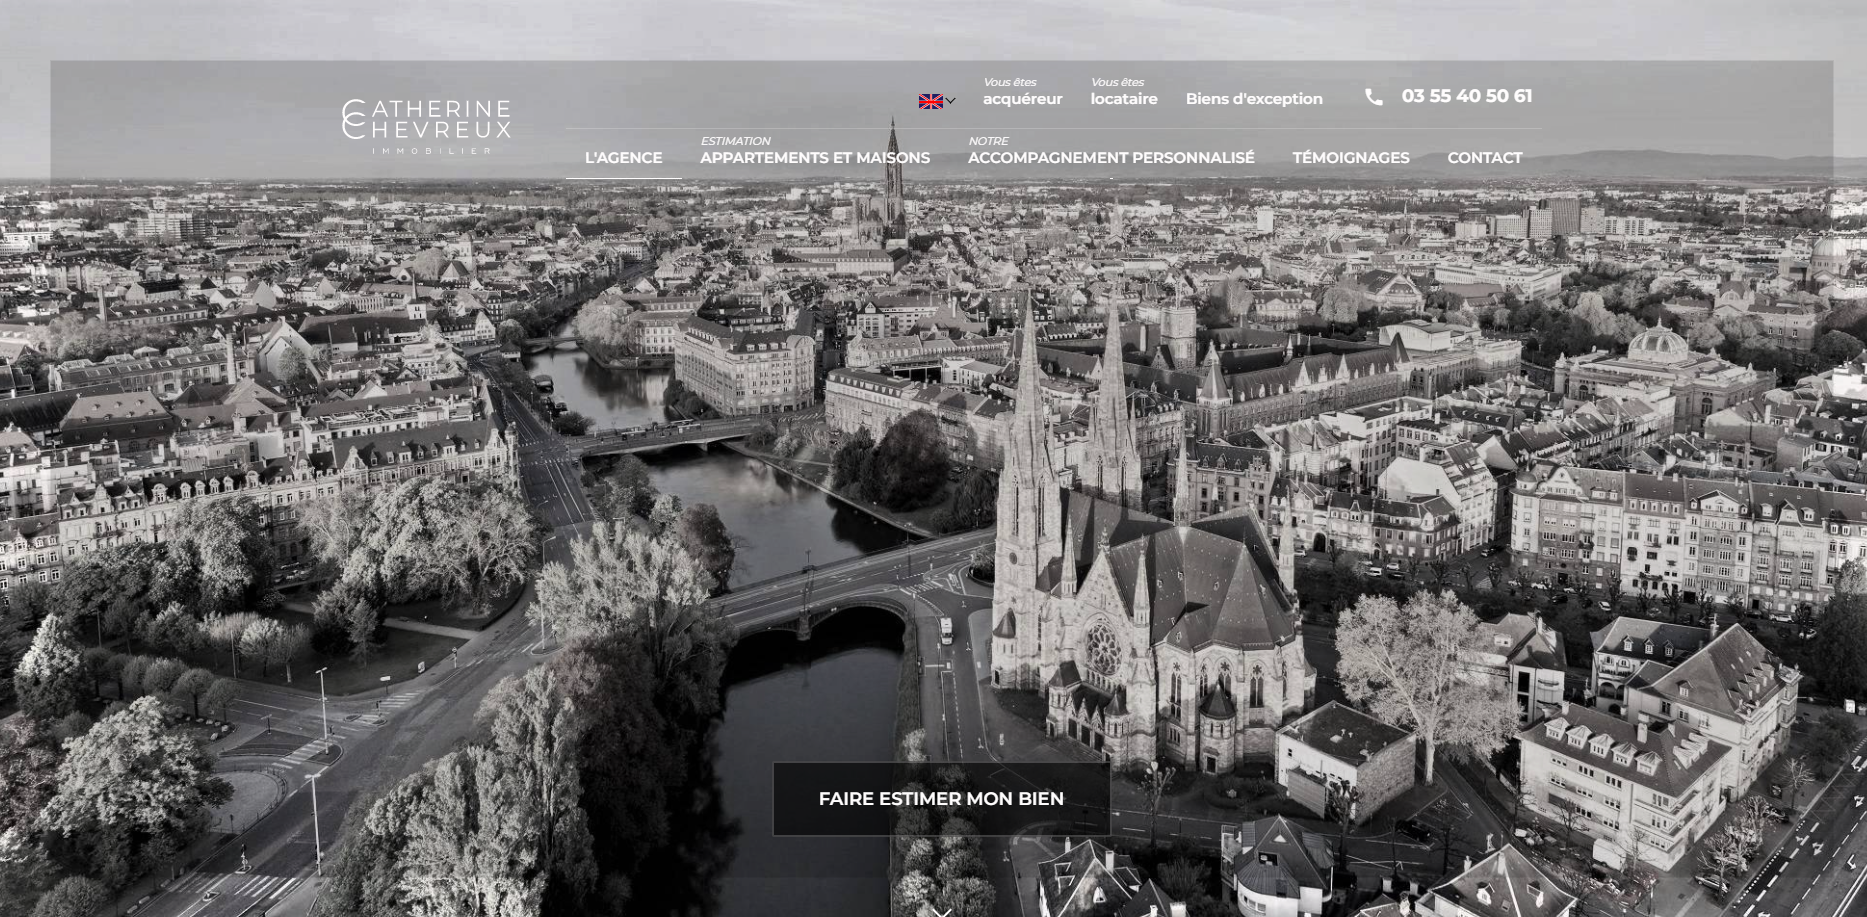Open the APPARTEMENTS ET MAISONS menu
This screenshot has width=1867, height=917.
click(x=814, y=158)
